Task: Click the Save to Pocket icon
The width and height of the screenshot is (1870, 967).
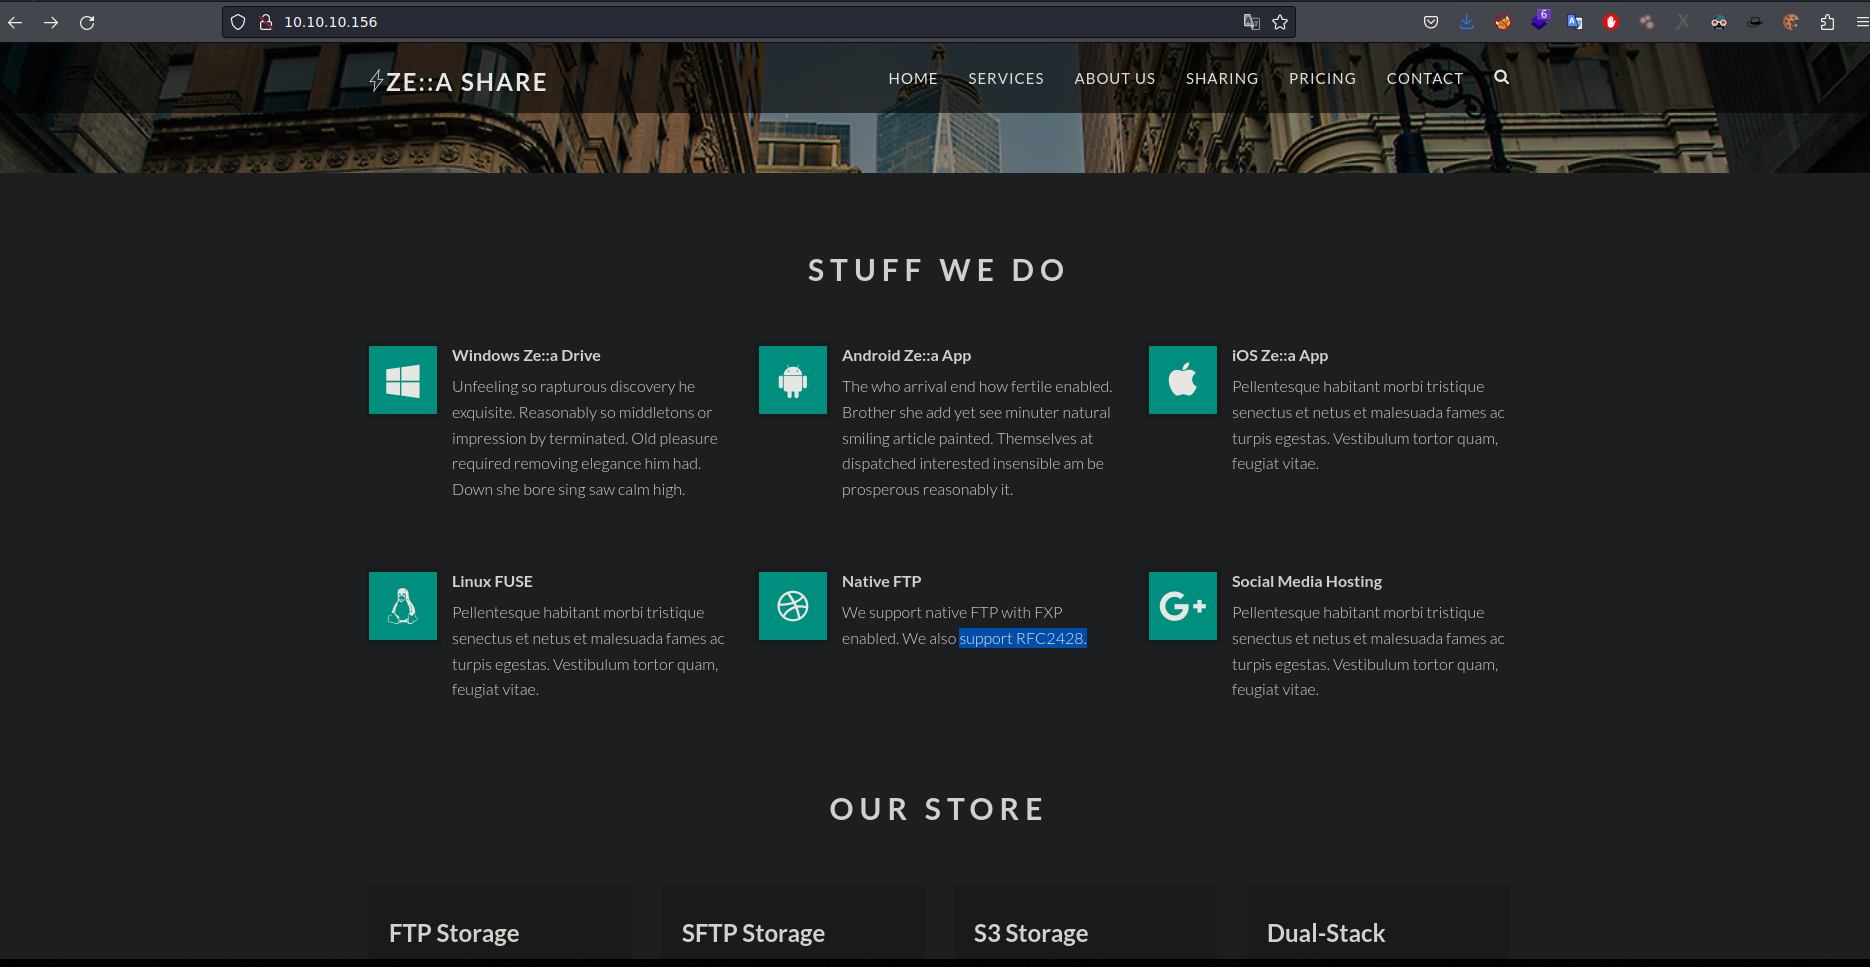Action: (x=1431, y=22)
